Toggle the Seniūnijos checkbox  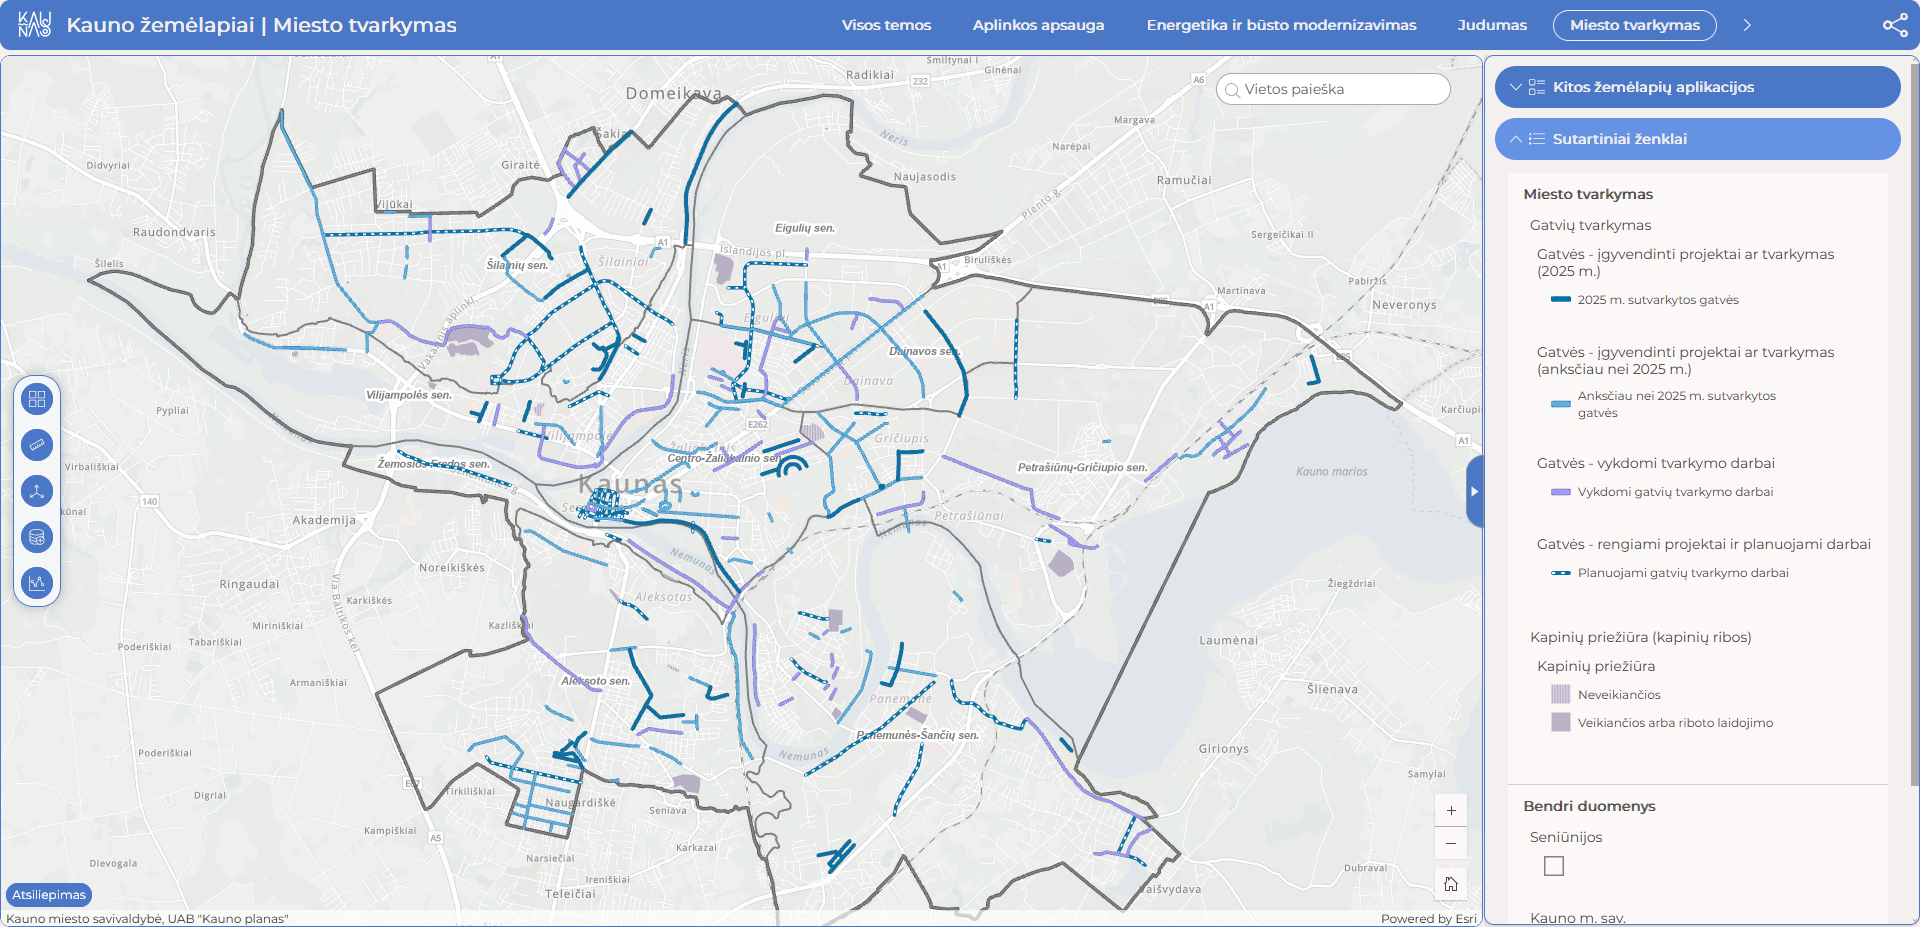click(1554, 866)
